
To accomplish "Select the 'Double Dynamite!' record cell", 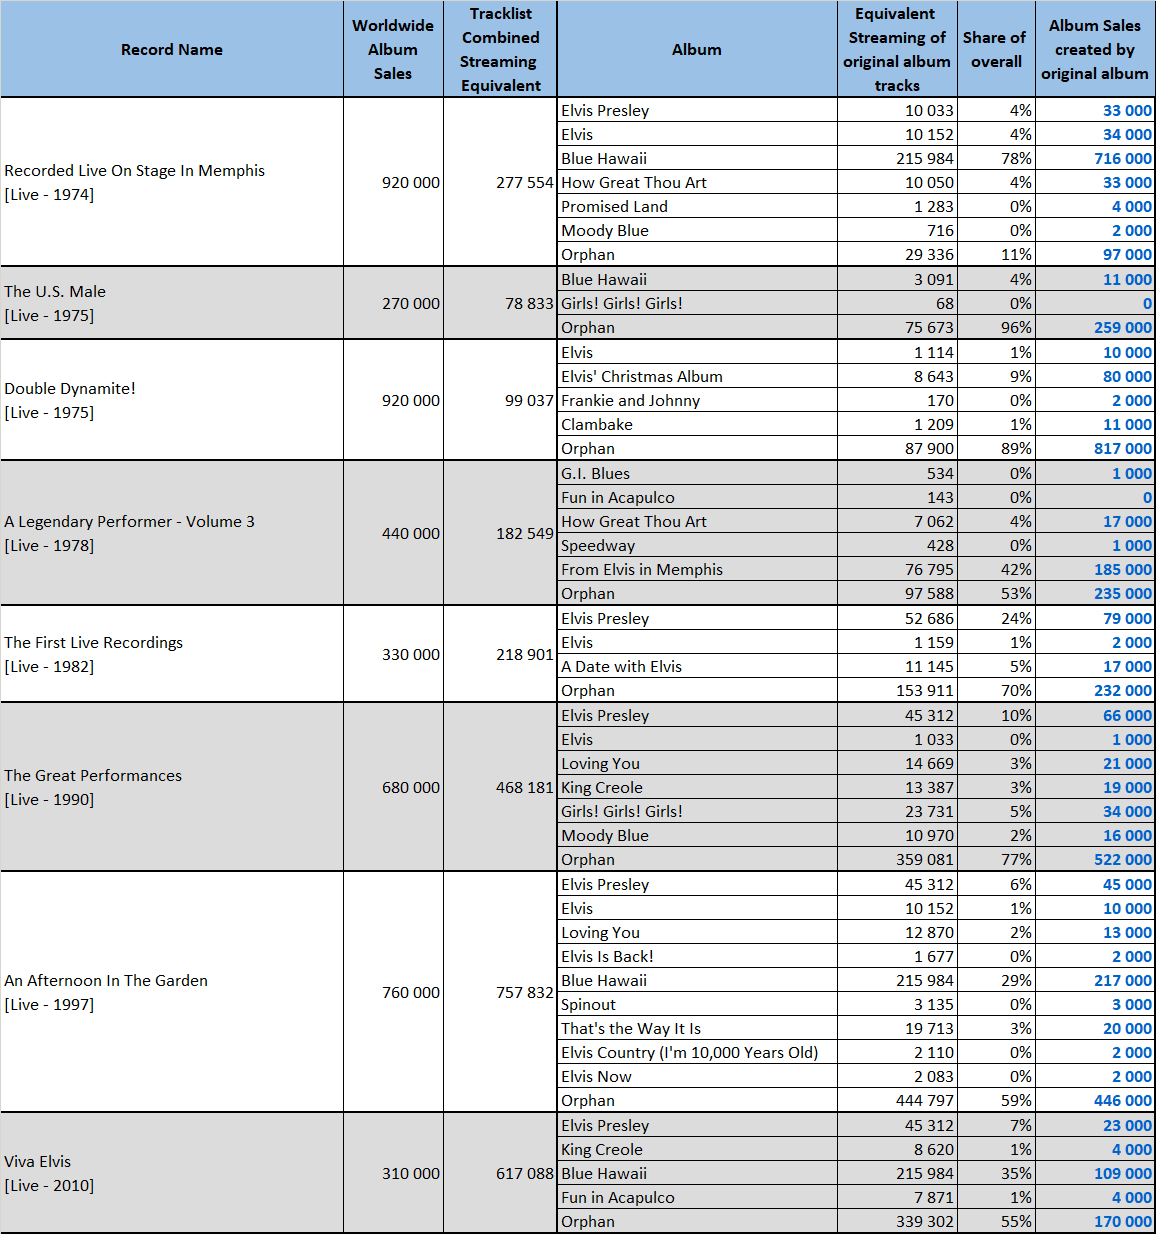I will [172, 400].
